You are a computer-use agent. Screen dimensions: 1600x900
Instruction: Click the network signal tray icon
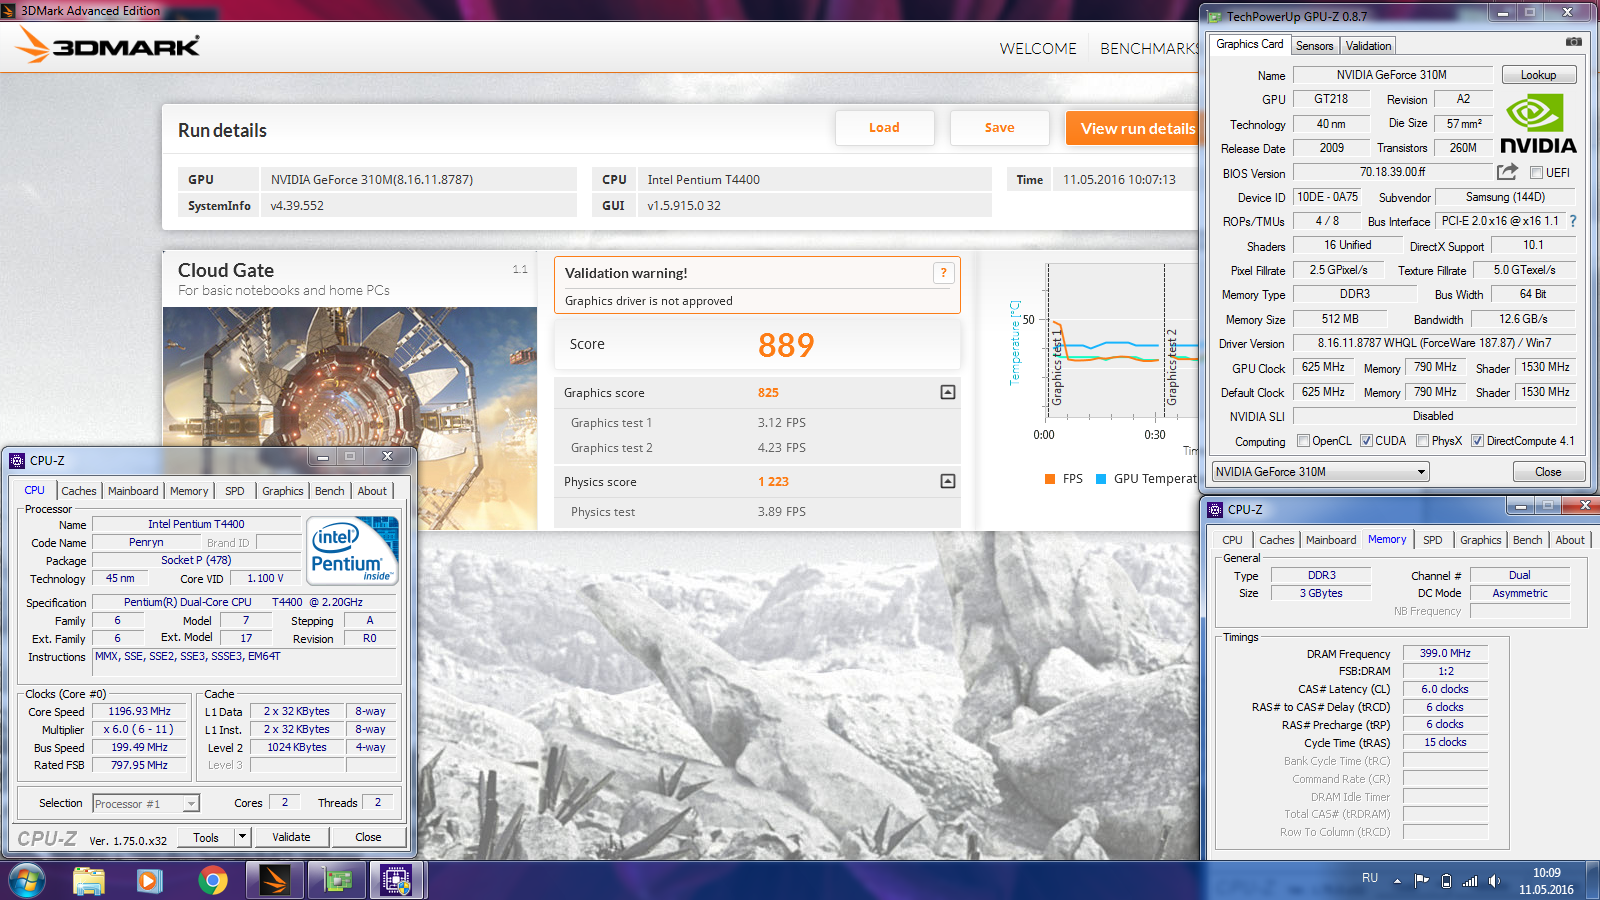1470,881
